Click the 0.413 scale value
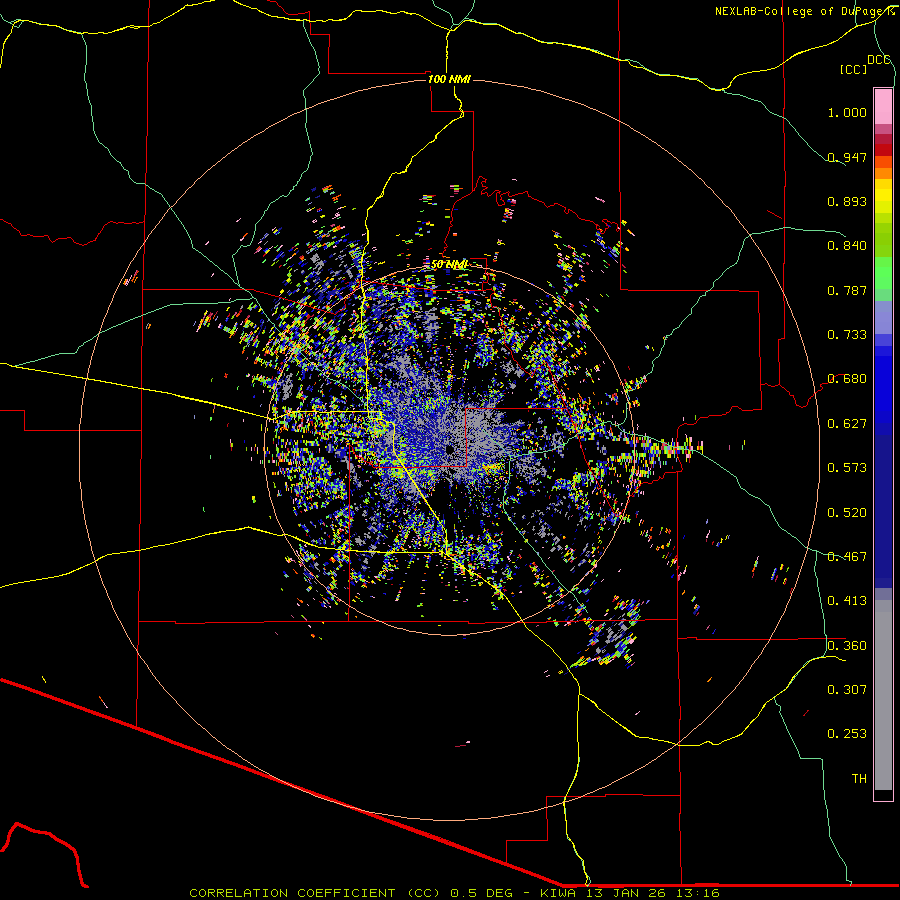 point(847,601)
